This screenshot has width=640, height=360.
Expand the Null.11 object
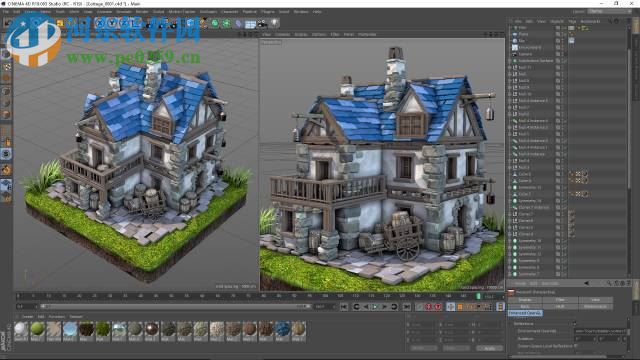(510, 68)
